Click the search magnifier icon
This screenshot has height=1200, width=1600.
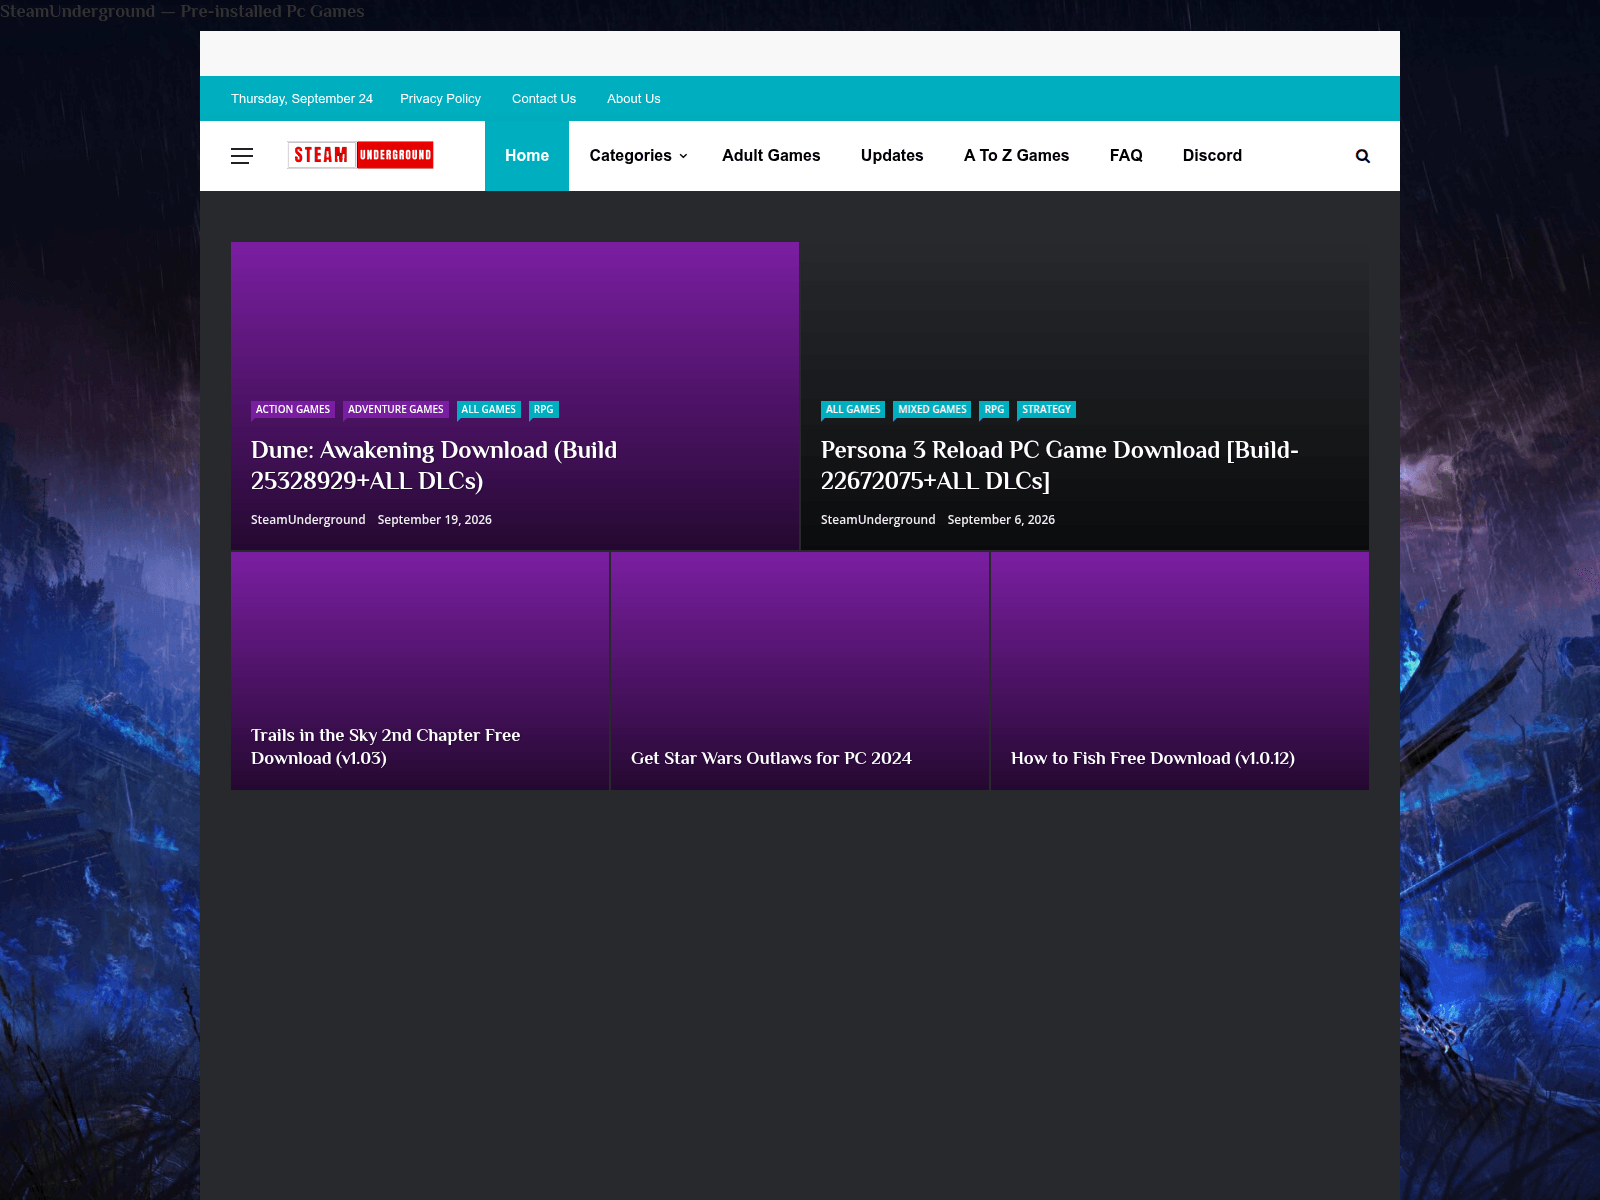(1362, 156)
